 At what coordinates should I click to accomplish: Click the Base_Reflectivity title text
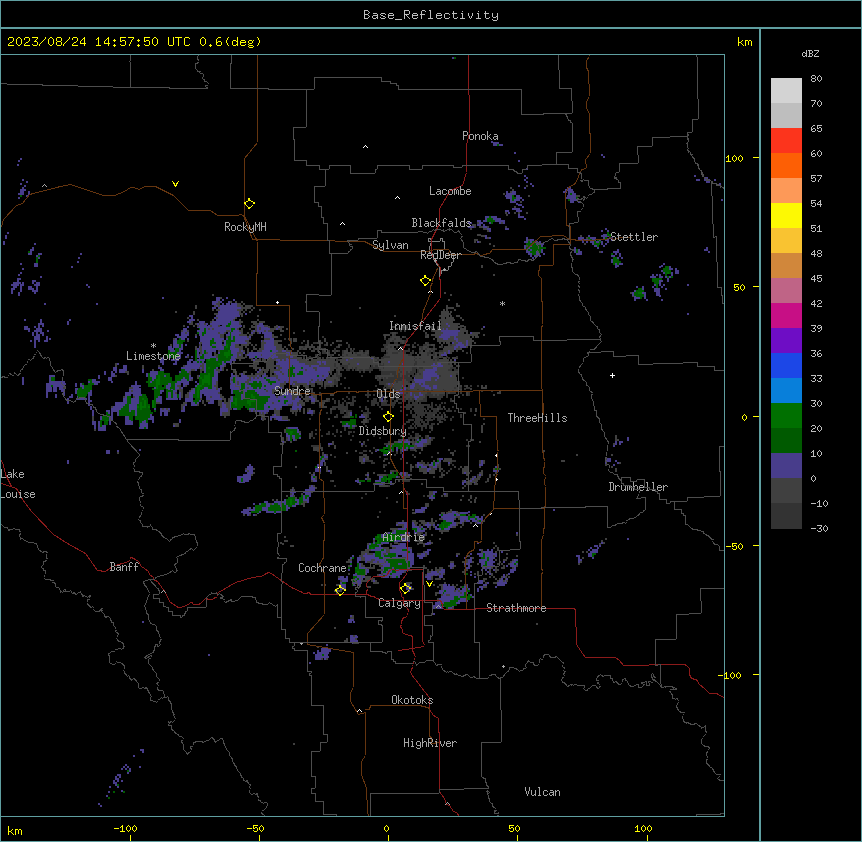(431, 15)
